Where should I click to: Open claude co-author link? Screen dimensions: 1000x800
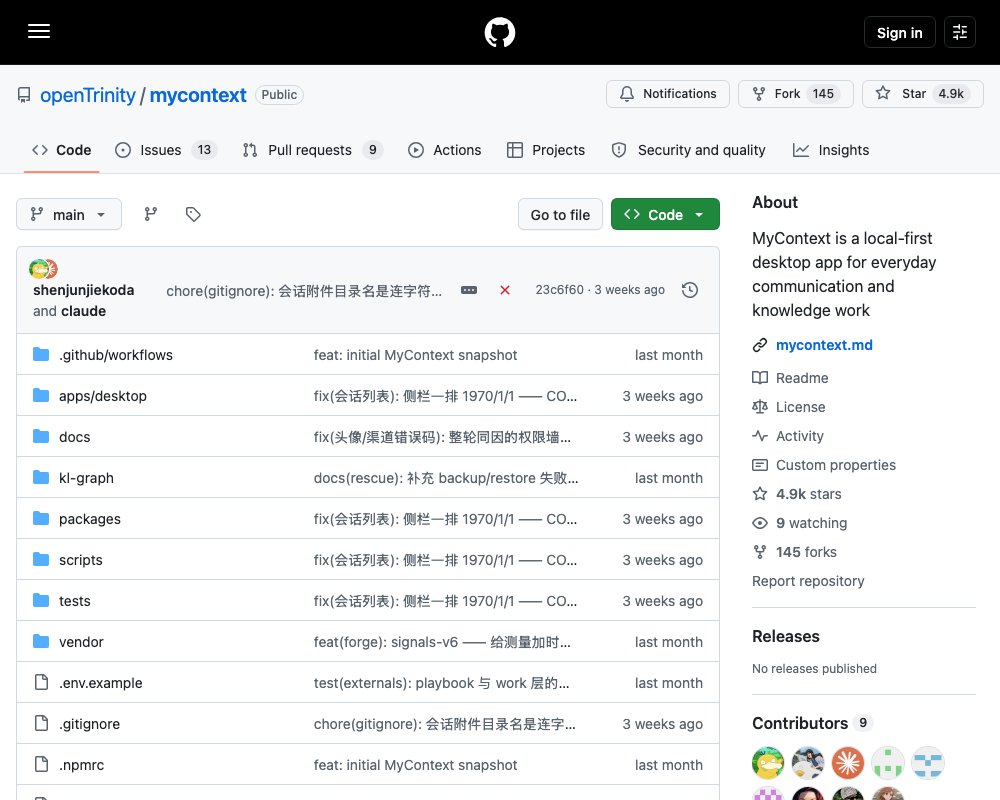(x=84, y=311)
